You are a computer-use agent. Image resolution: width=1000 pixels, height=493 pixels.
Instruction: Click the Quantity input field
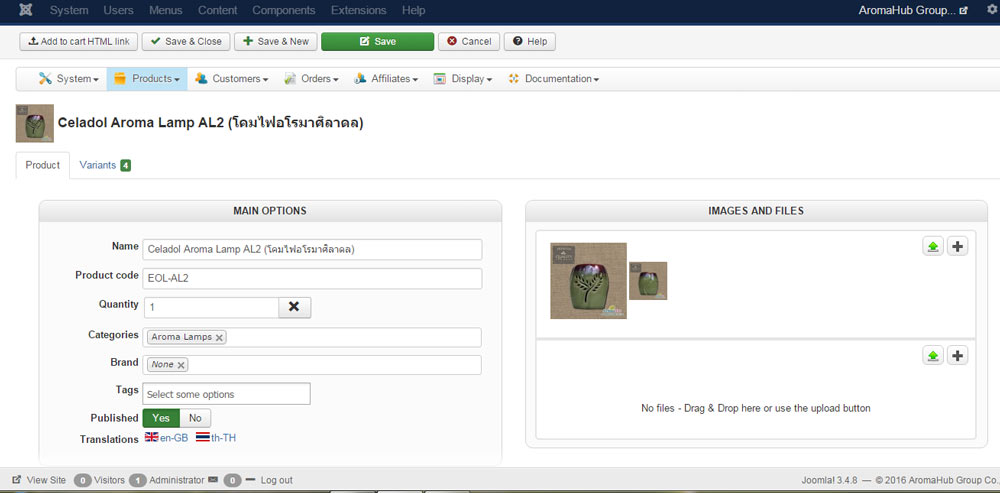click(211, 307)
